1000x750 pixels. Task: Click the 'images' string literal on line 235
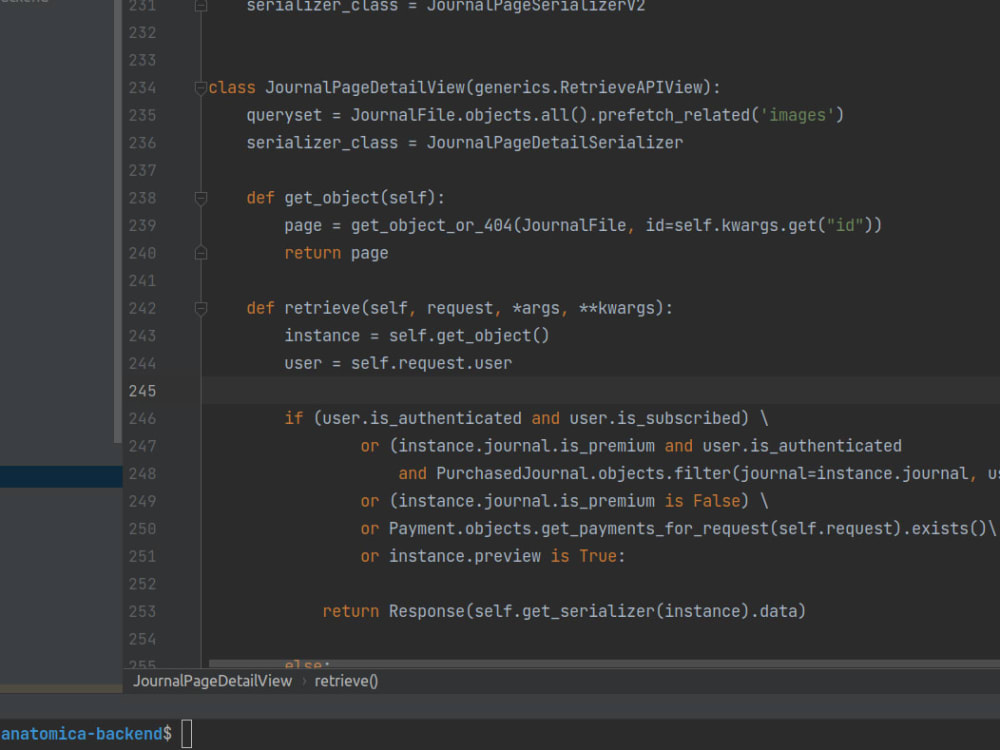(x=797, y=115)
